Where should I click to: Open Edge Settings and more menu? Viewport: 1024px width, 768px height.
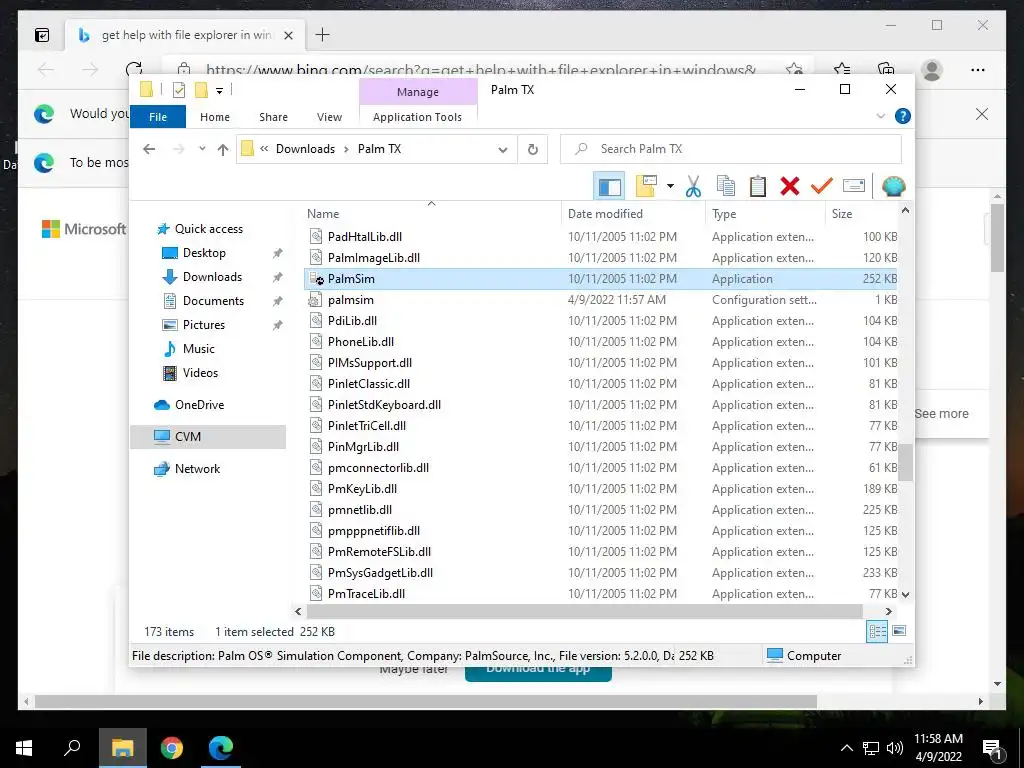coord(978,70)
